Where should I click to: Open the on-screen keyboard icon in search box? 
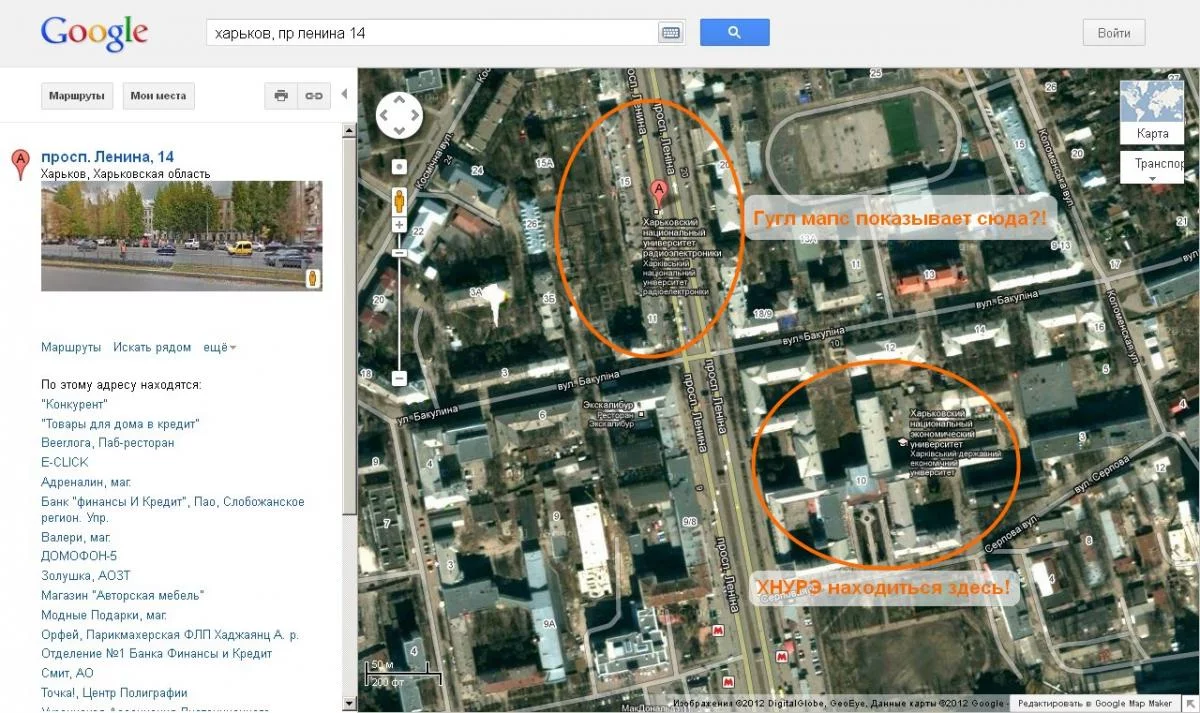click(x=670, y=33)
